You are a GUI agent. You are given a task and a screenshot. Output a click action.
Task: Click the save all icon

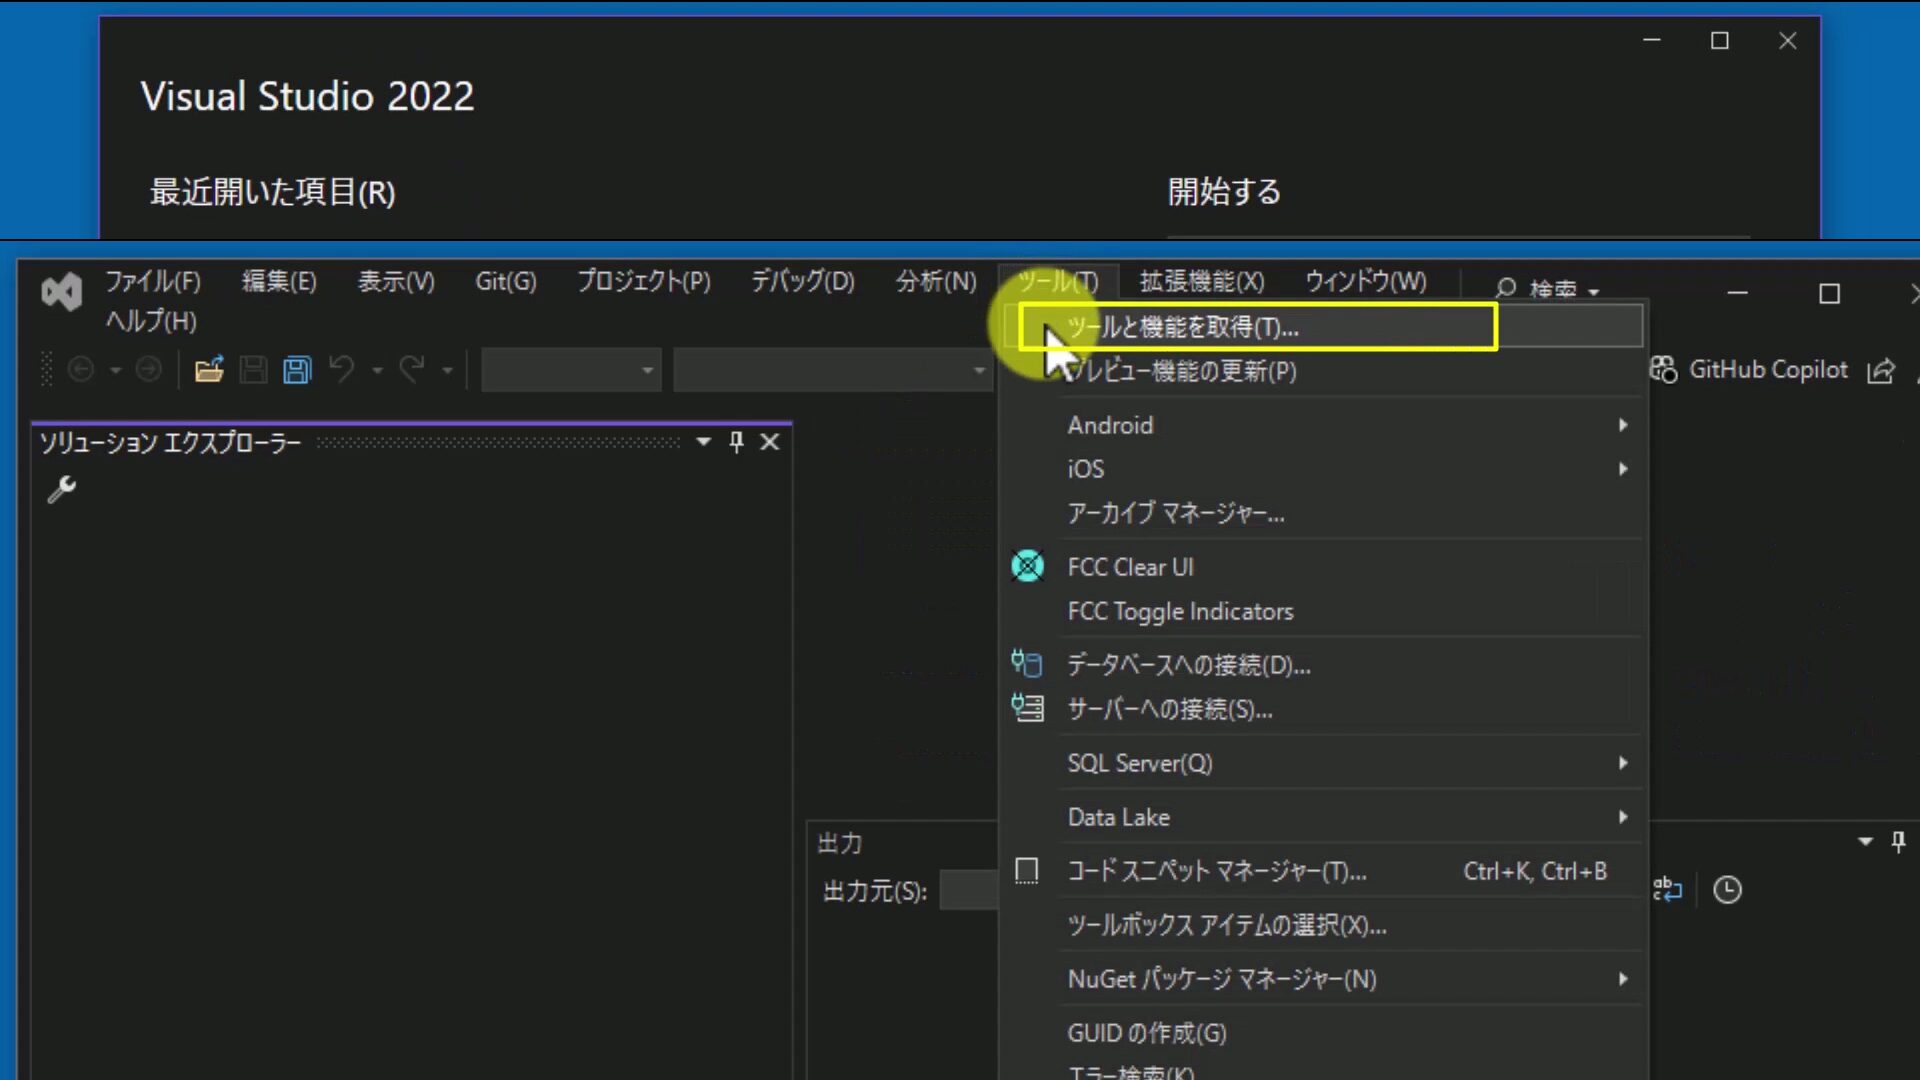(297, 370)
